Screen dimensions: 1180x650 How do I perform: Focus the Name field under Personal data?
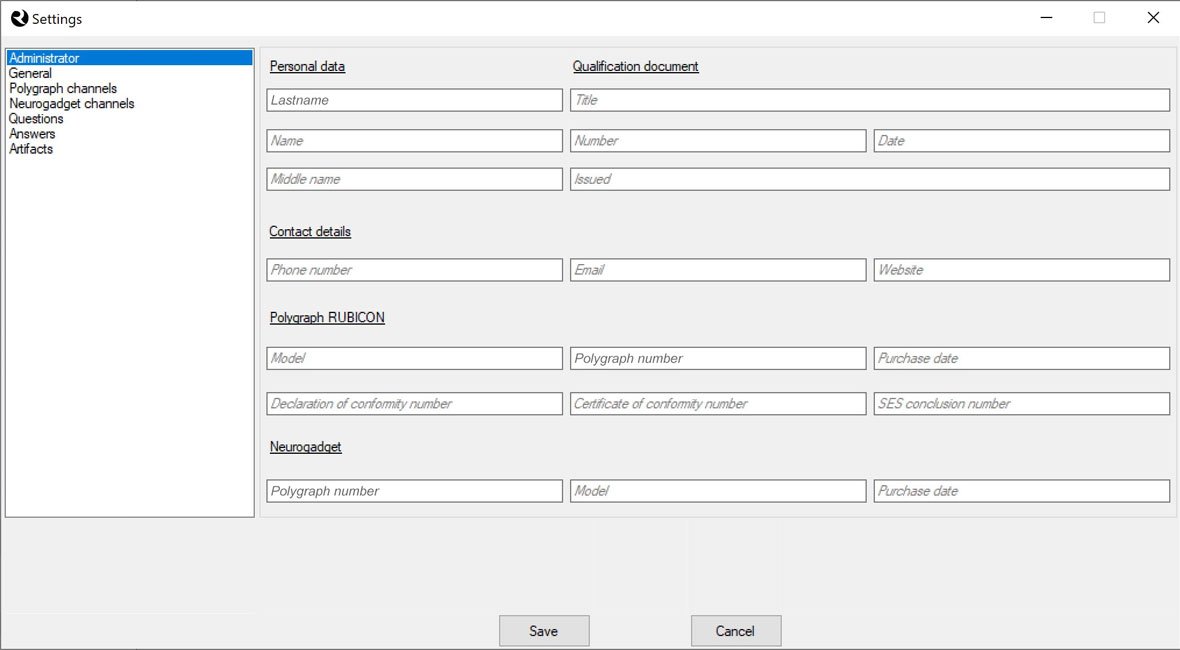point(413,140)
